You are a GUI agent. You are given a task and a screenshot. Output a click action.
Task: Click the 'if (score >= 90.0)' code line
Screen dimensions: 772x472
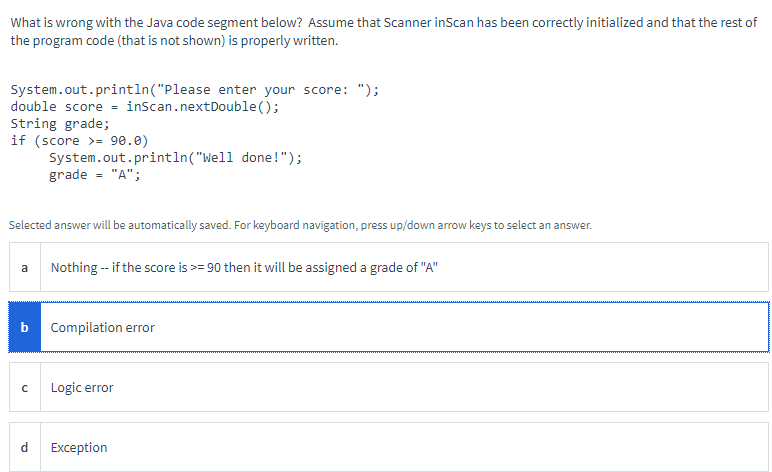(79, 141)
